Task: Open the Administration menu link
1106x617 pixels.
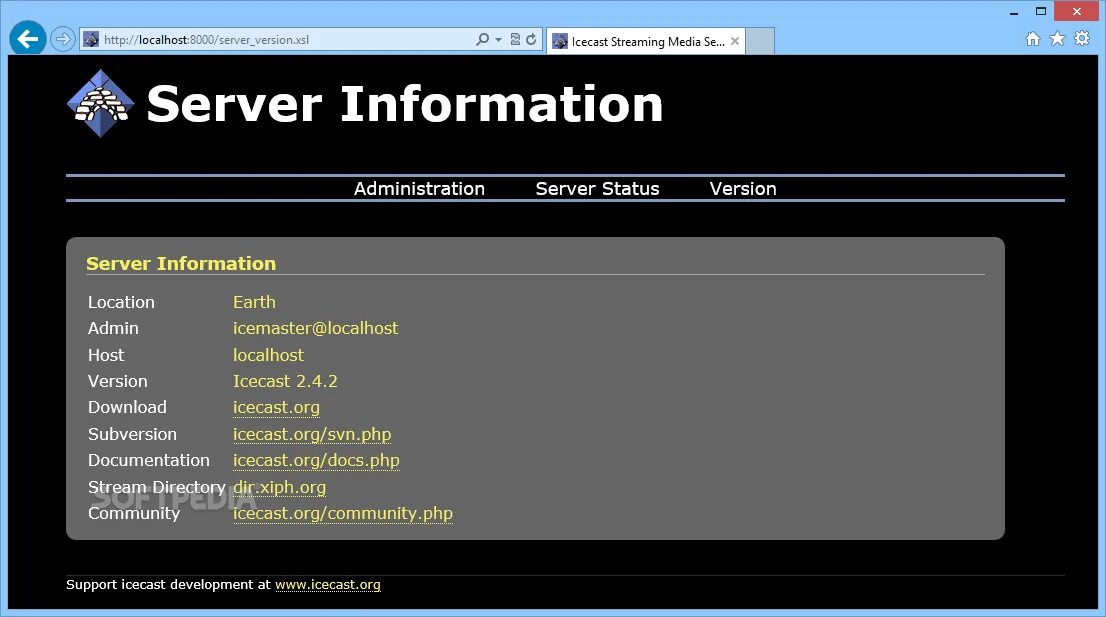Action: click(x=419, y=189)
